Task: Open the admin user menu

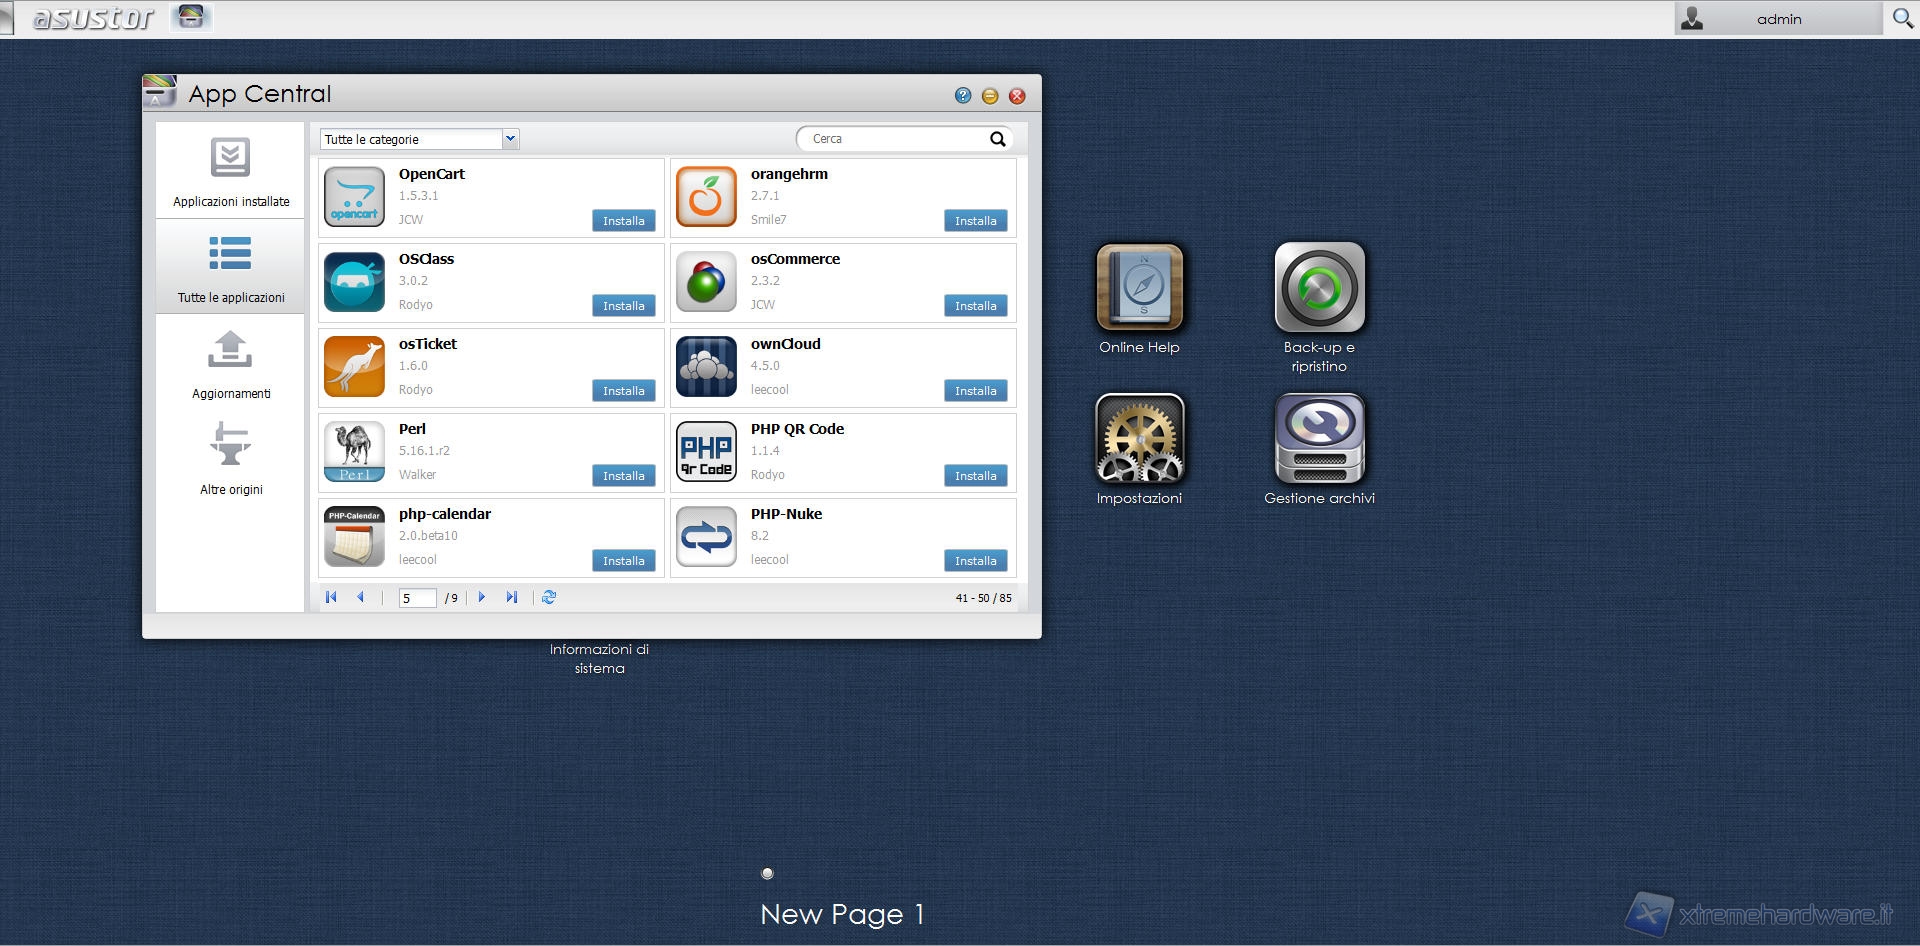Action: [1777, 19]
